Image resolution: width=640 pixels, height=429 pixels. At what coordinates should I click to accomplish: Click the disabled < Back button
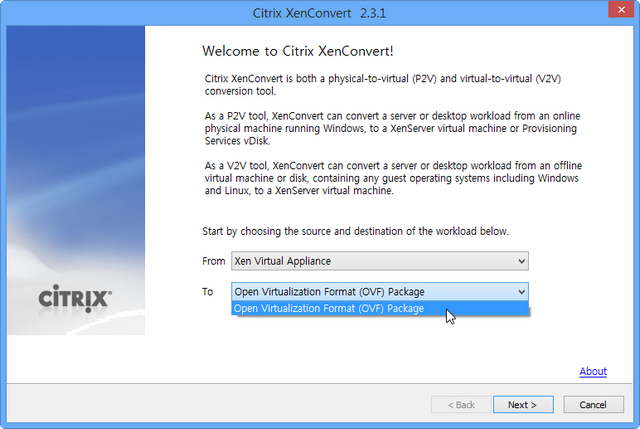(461, 405)
